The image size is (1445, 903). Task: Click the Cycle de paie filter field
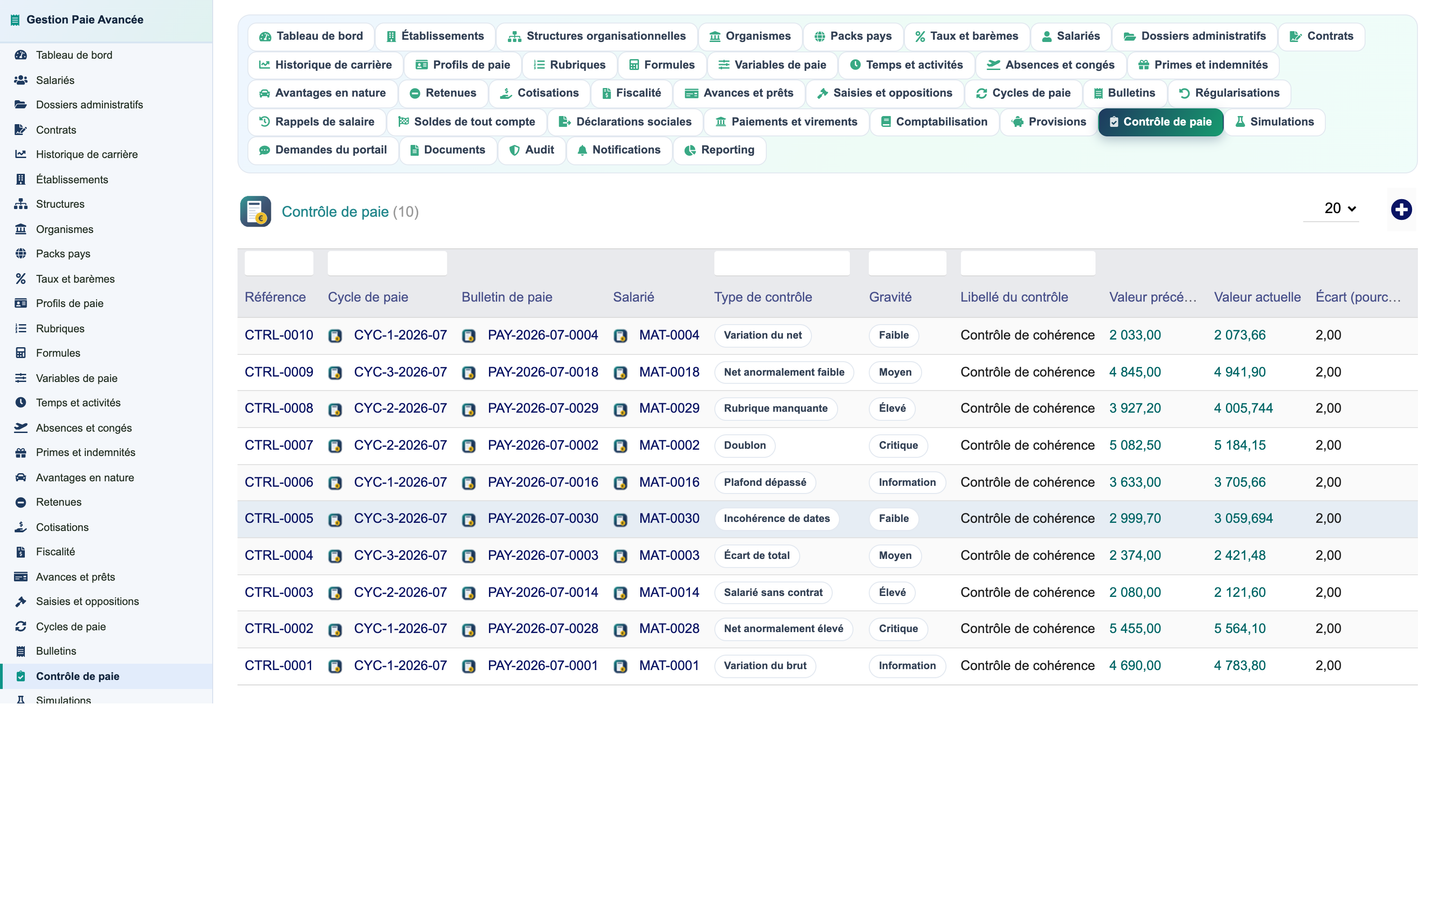coord(387,263)
